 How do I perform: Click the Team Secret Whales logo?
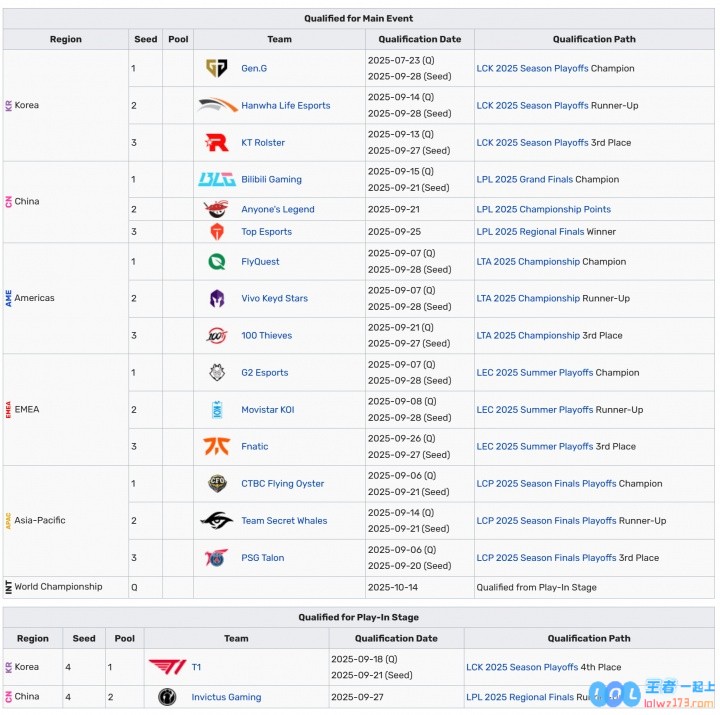coord(216,521)
